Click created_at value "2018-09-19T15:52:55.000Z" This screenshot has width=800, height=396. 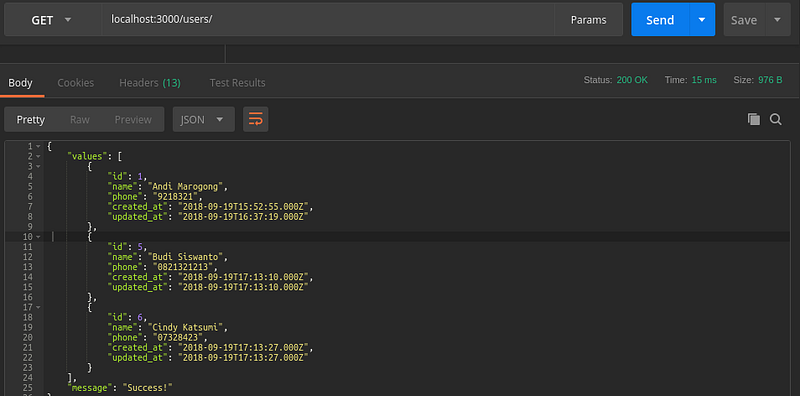click(243, 207)
